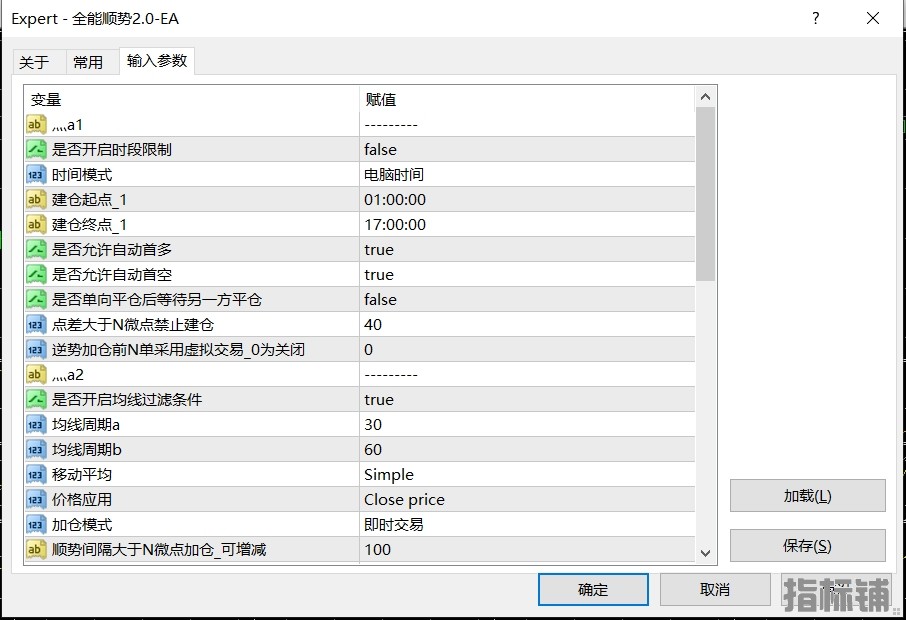
Task: Select the 是否开启时段限制 row label
Action: [112, 150]
